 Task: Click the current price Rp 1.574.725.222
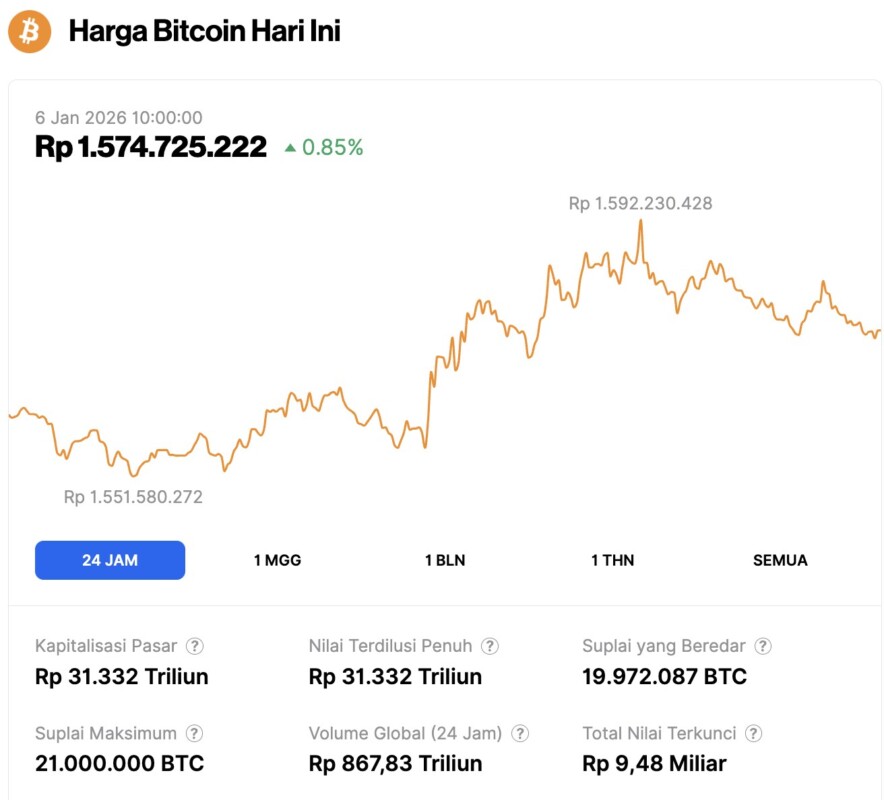point(151,148)
